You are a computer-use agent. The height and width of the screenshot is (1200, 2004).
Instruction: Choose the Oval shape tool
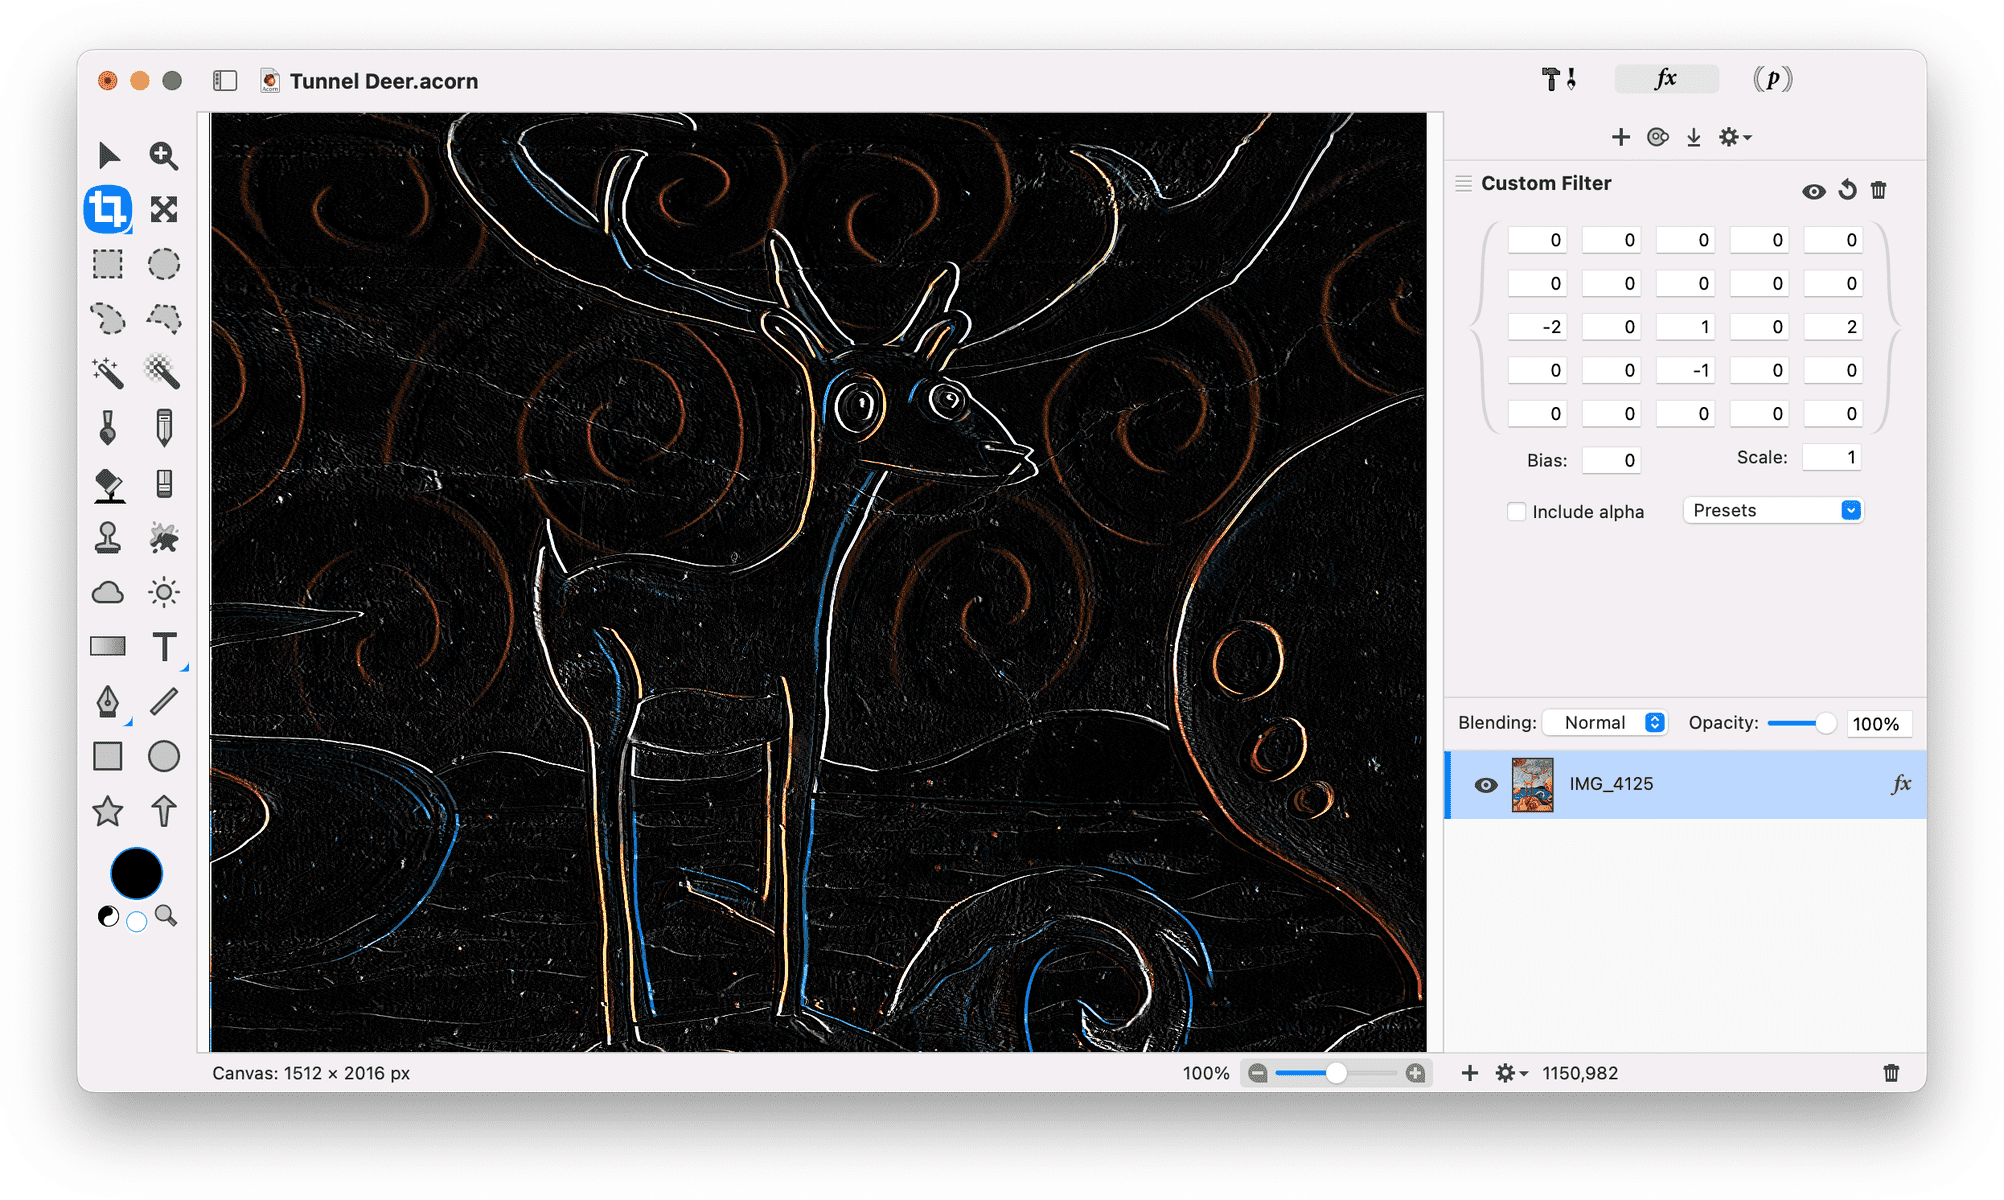[x=164, y=756]
